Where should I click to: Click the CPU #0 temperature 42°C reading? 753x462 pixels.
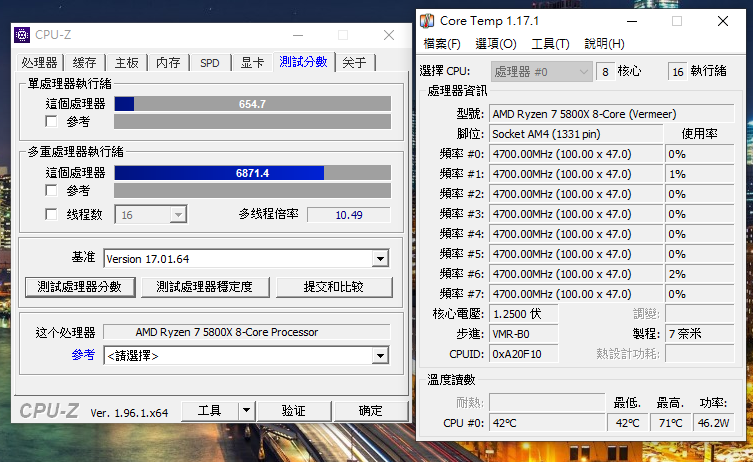point(547,423)
